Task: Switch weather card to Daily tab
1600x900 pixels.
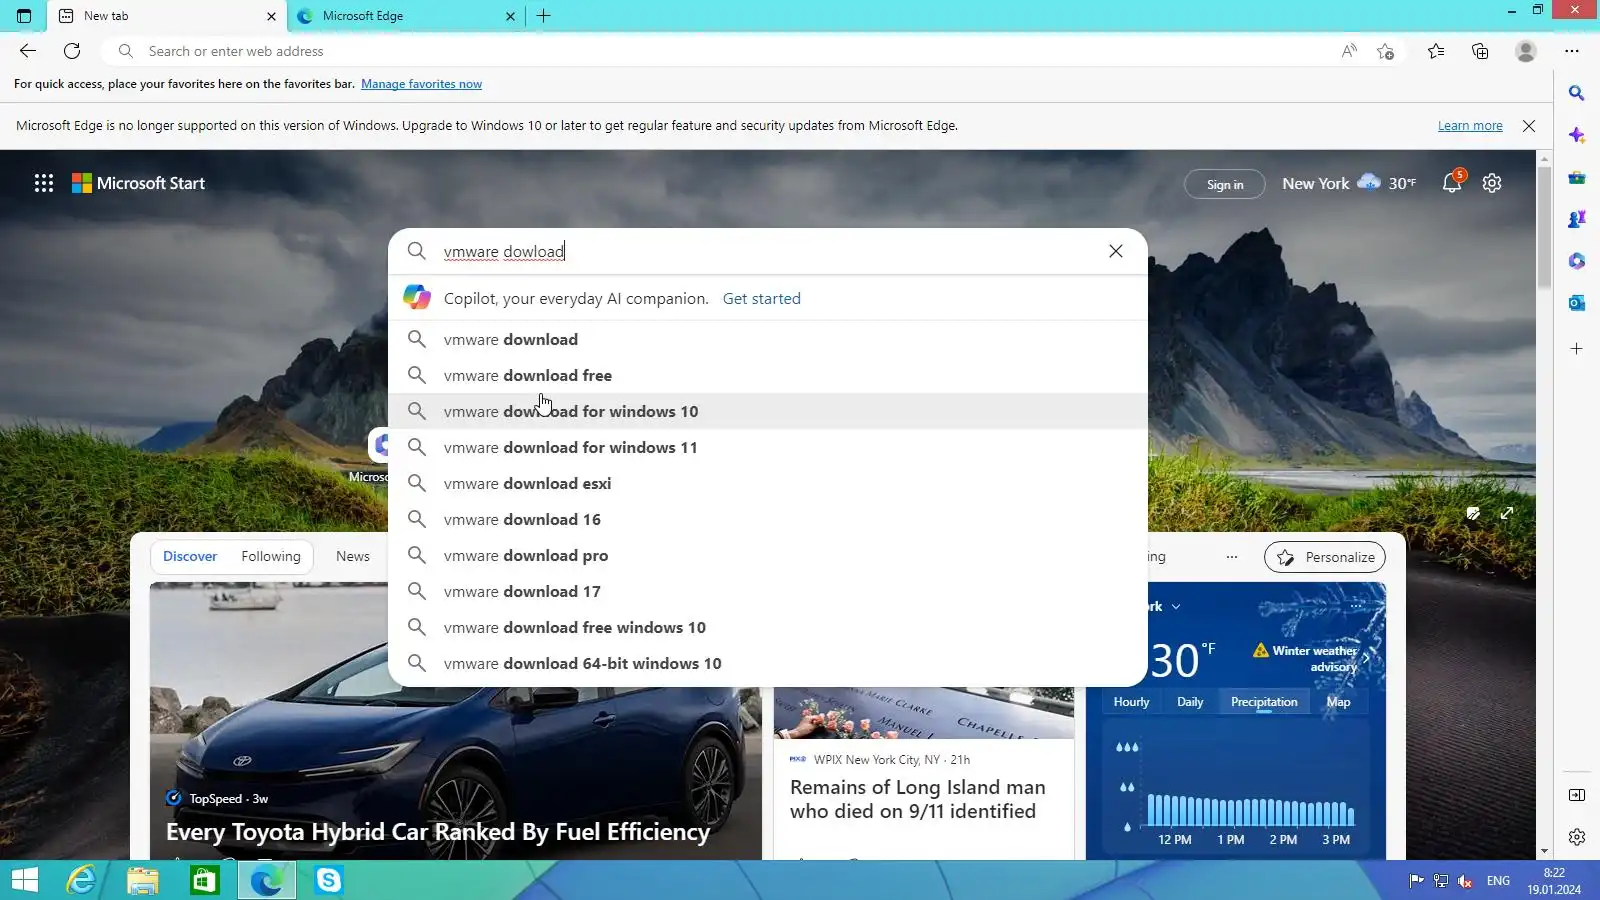Action: coord(1190,702)
